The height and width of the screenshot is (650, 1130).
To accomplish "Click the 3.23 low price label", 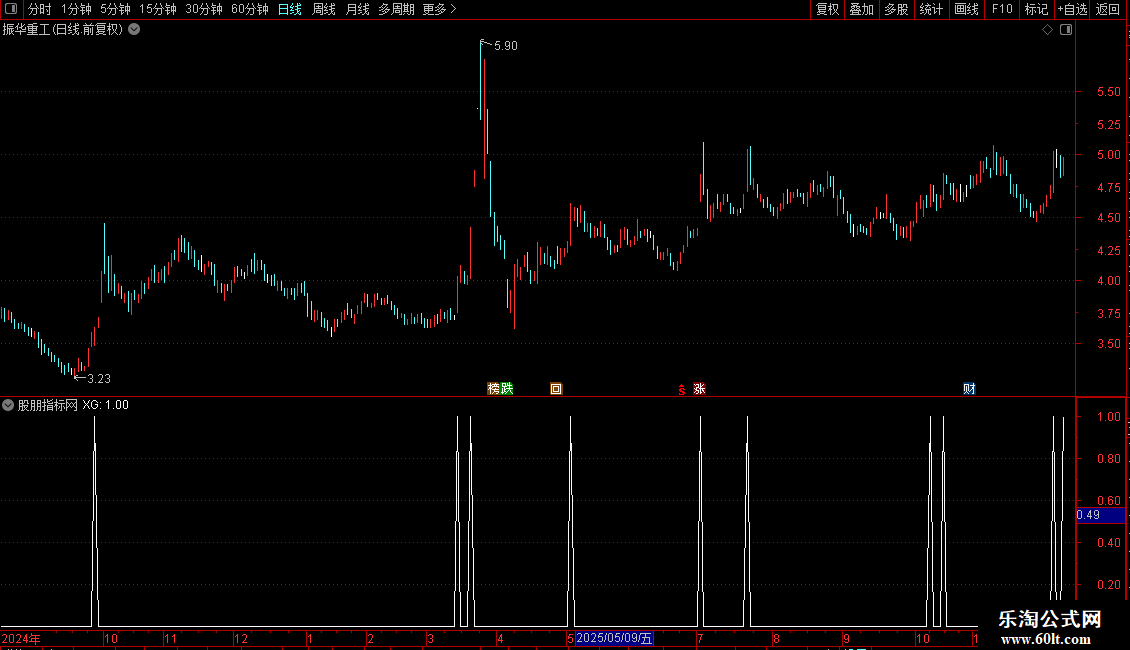I will click(99, 379).
